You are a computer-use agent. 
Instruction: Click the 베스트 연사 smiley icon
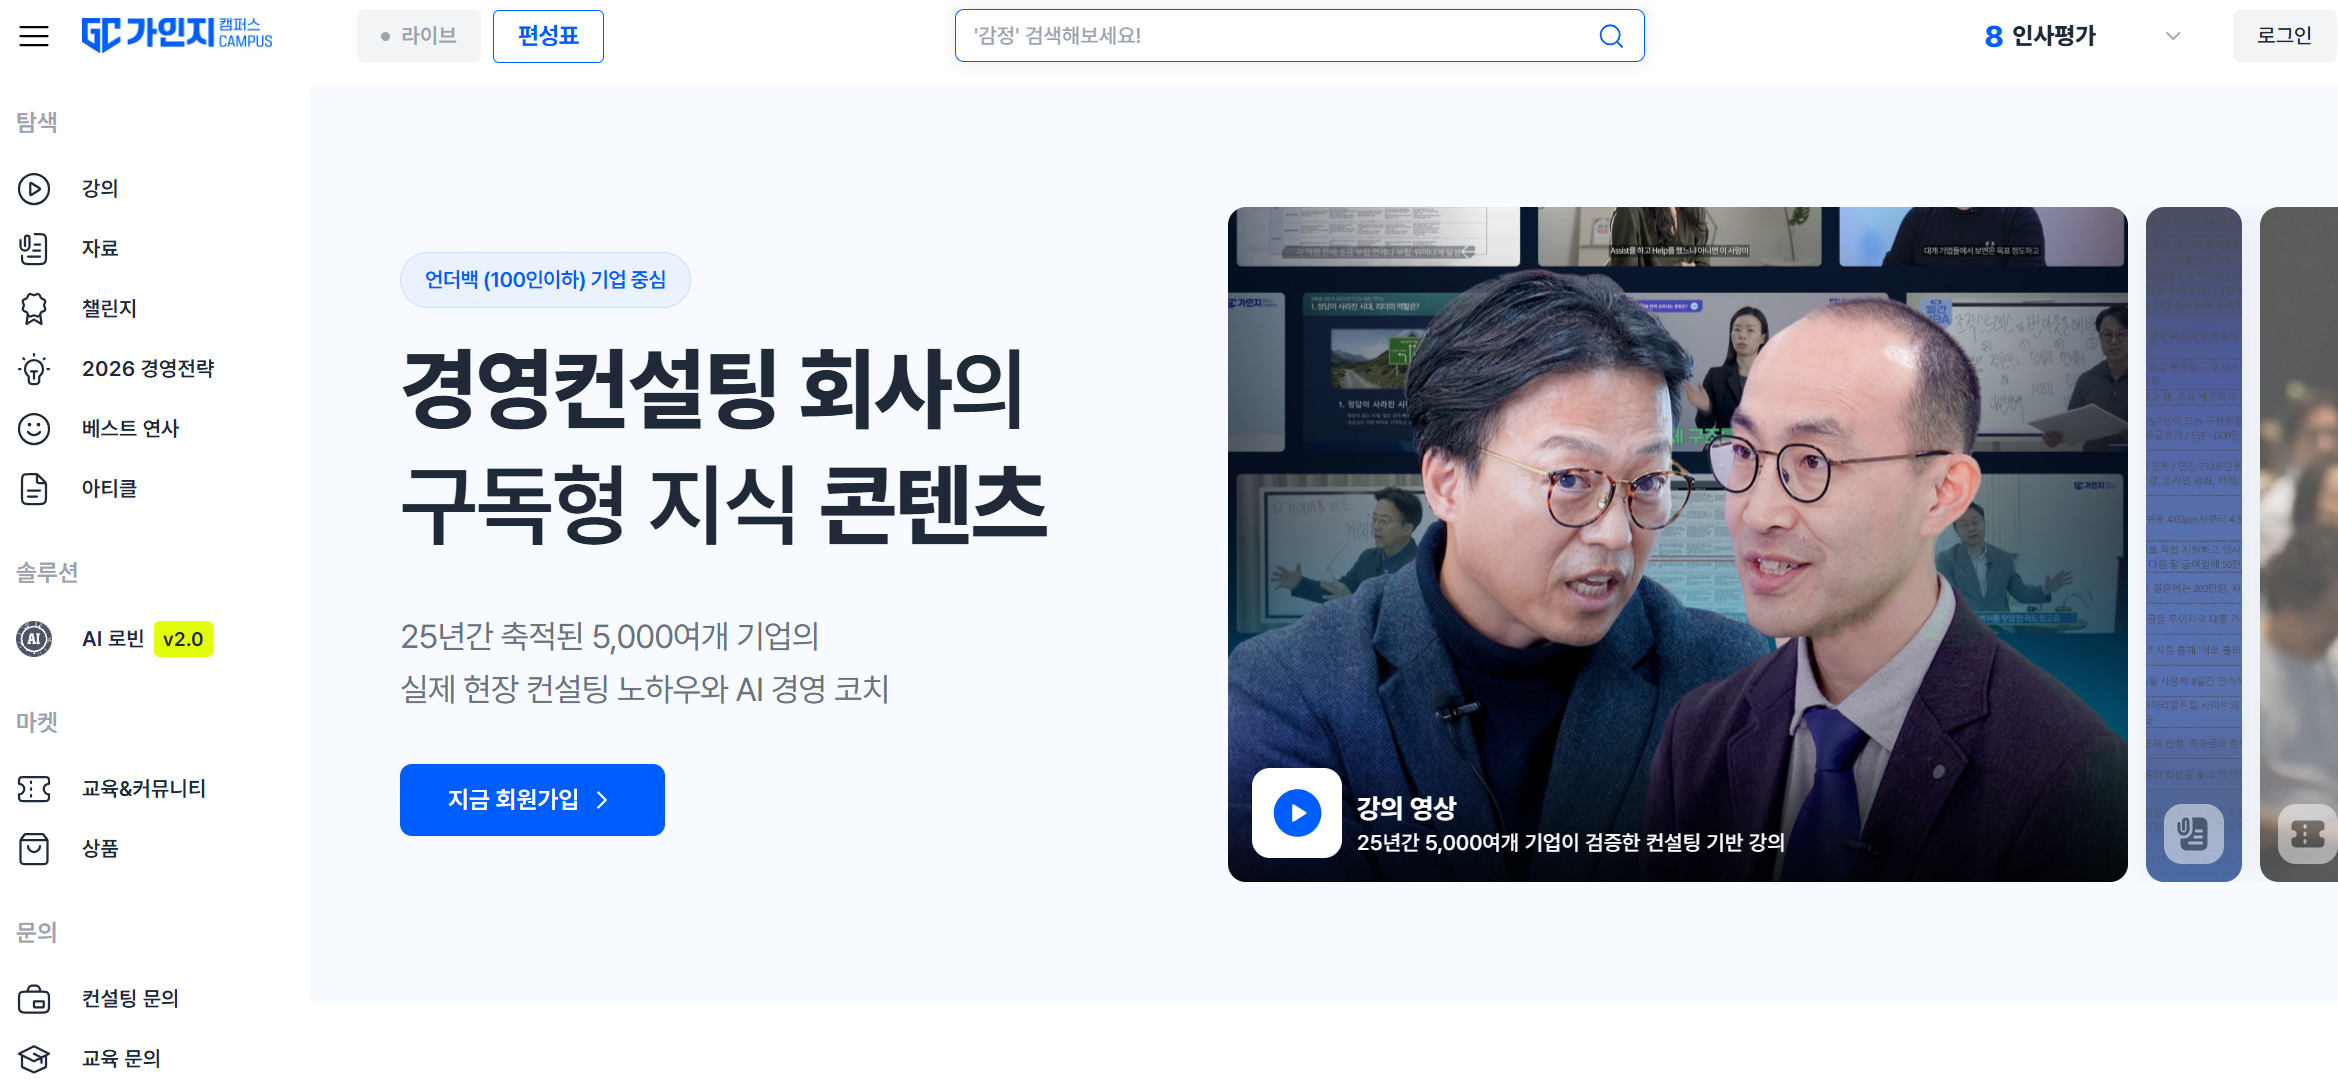[x=34, y=429]
